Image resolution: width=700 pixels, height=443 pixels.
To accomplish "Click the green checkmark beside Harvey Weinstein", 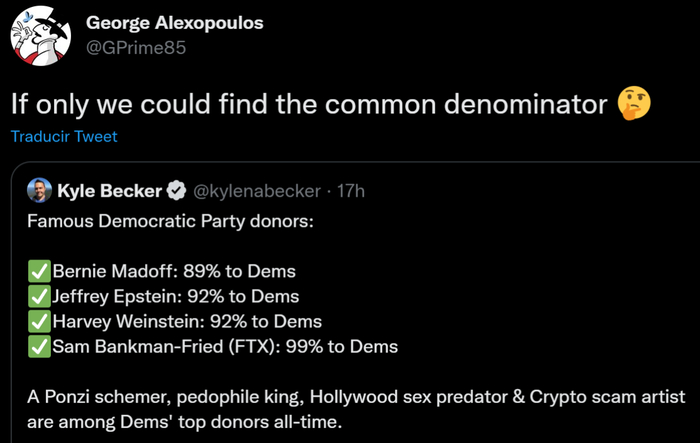I will coord(39,321).
